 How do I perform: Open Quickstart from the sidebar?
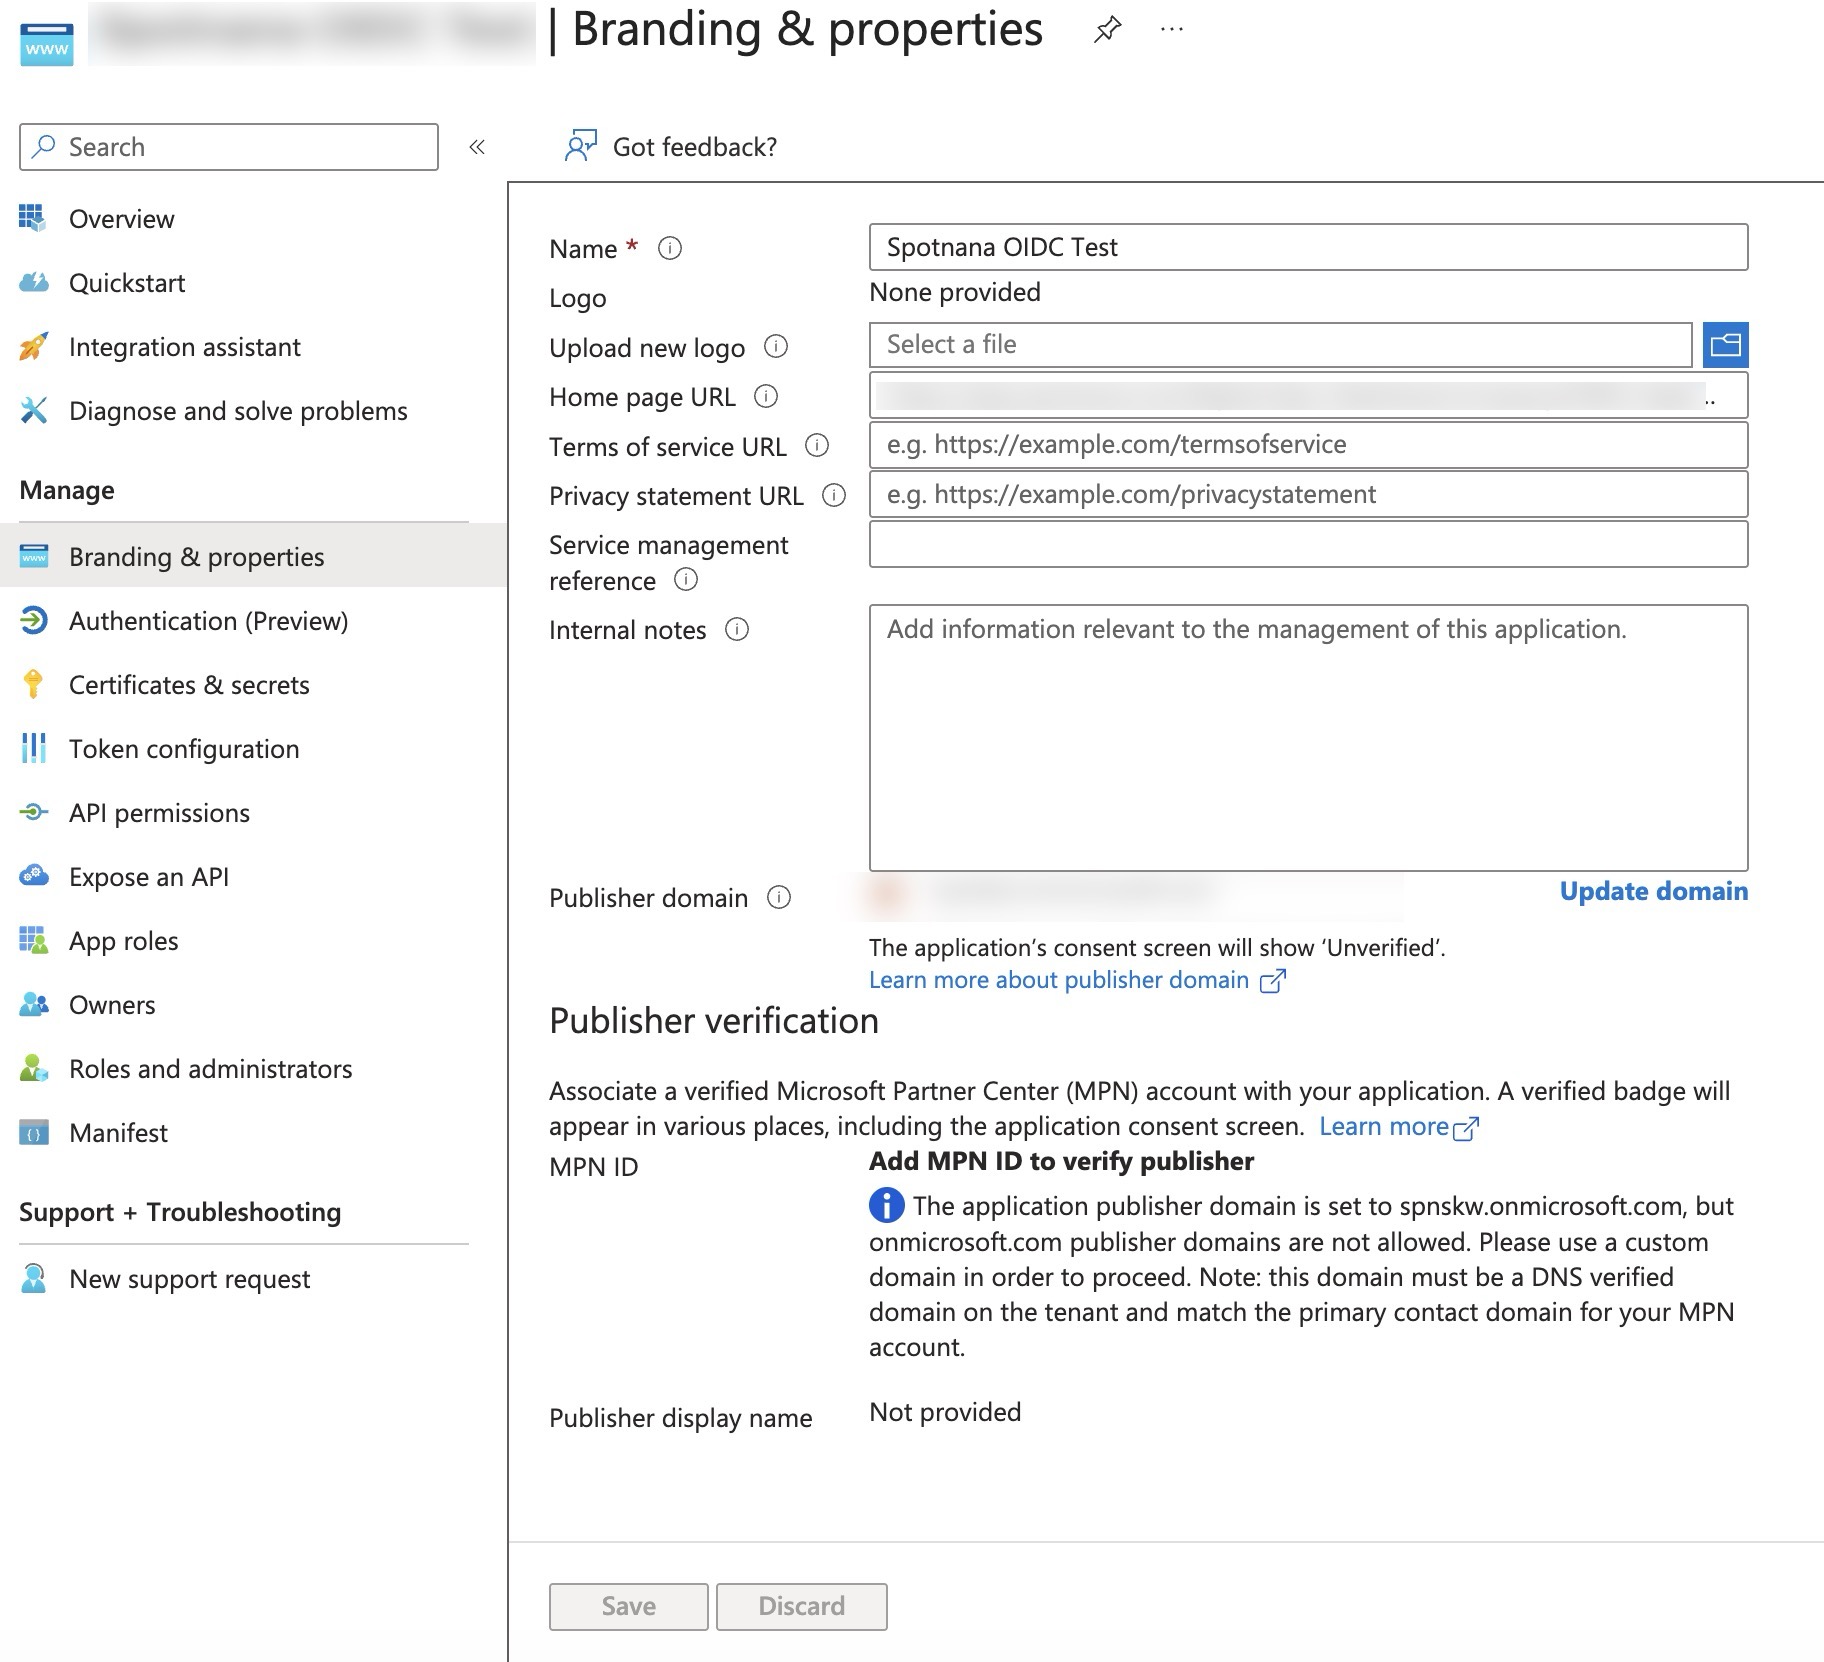click(x=127, y=283)
